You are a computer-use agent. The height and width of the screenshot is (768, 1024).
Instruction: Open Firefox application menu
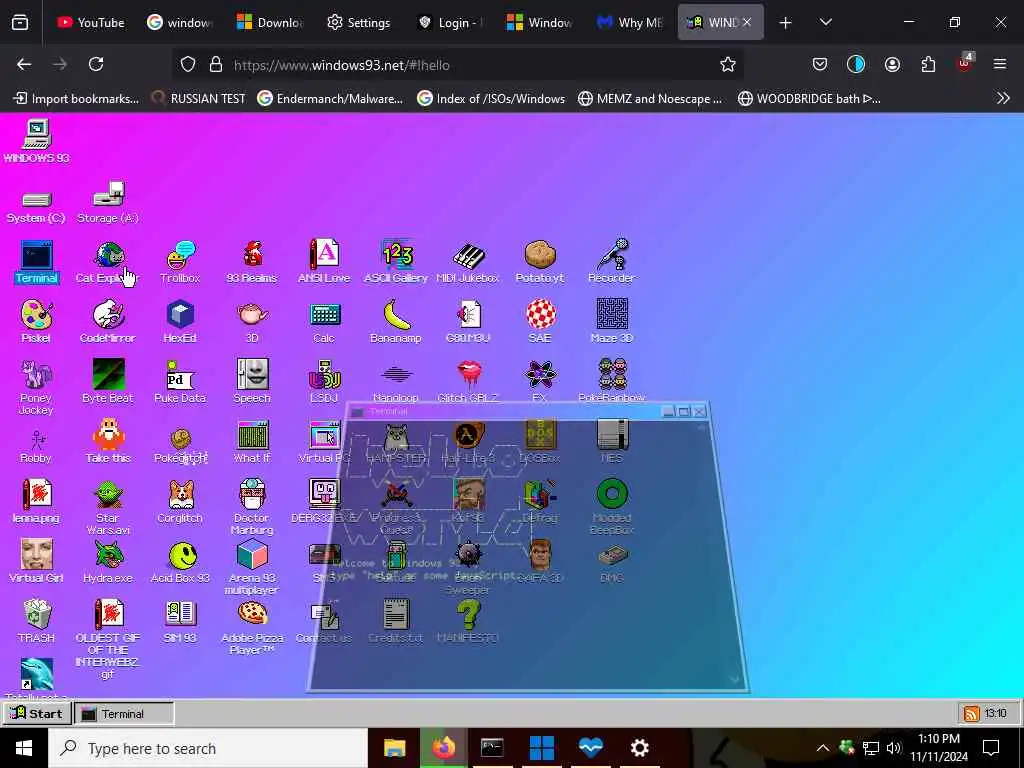pos(1000,64)
